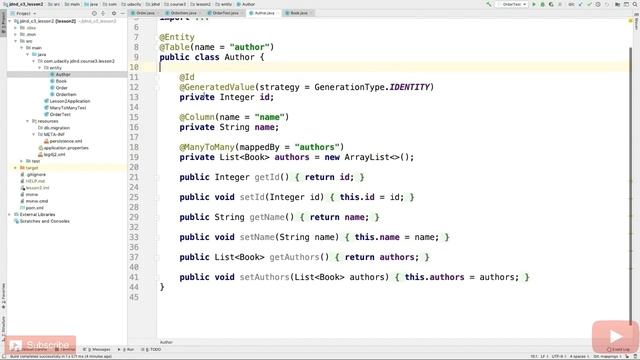Viewport: 640px width, 360px height.
Task: Click the Build project hammer icon
Action: point(489,4)
